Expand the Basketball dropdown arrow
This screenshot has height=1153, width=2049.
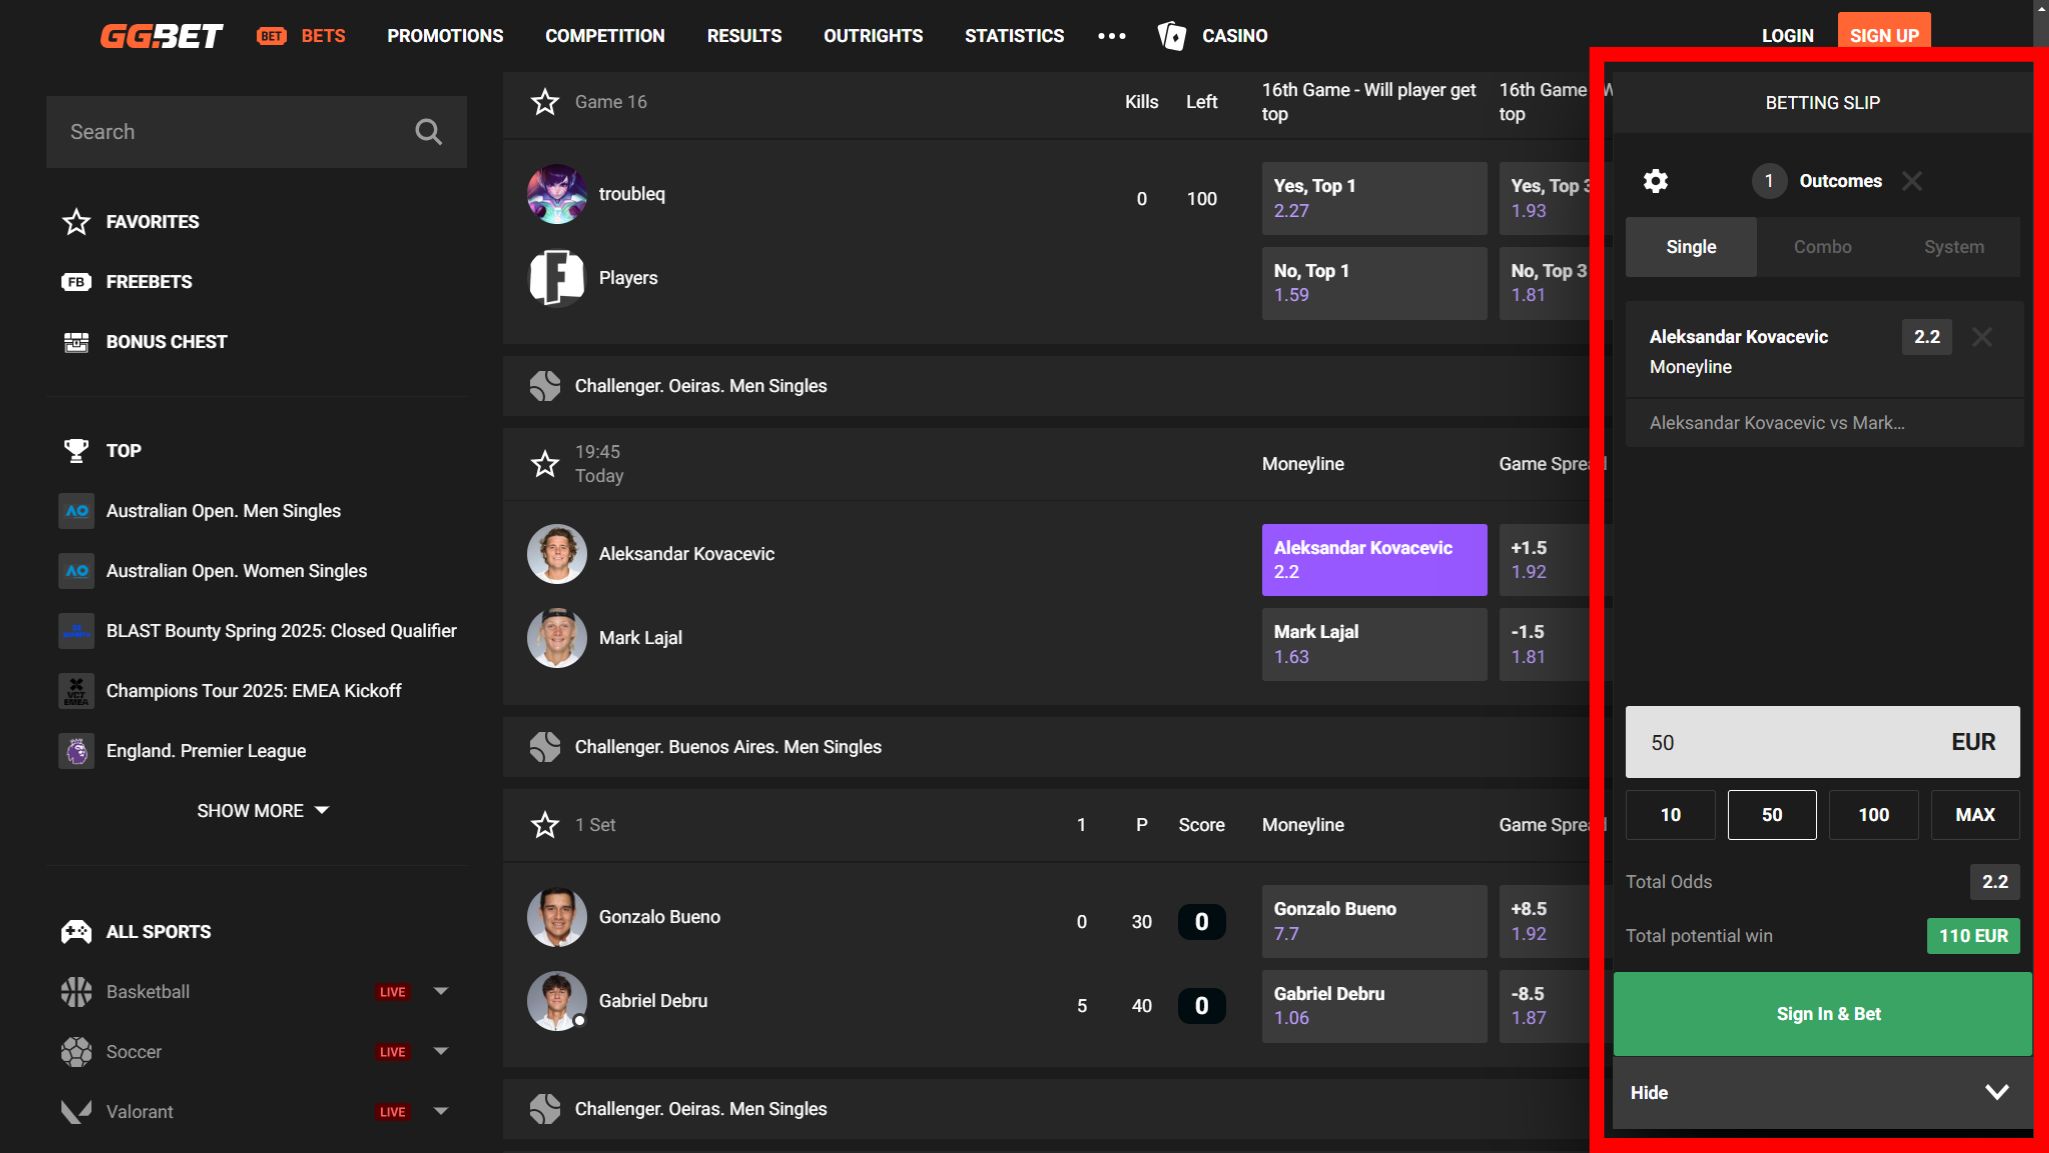pos(441,991)
